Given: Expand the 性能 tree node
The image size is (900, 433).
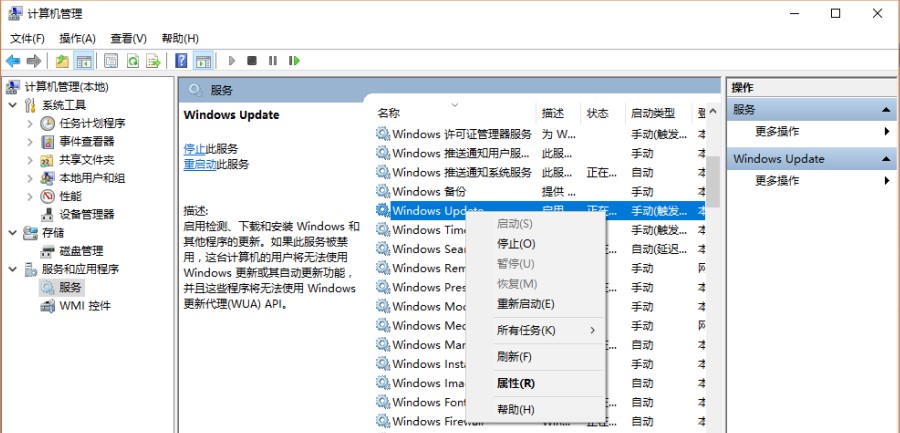Looking at the screenshot, I should (30, 196).
